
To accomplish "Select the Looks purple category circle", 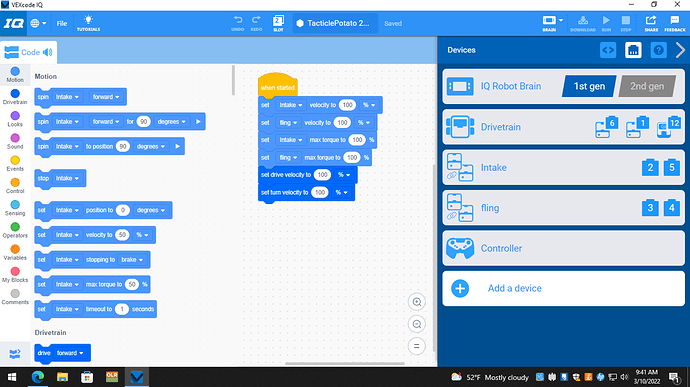I will [x=15, y=115].
